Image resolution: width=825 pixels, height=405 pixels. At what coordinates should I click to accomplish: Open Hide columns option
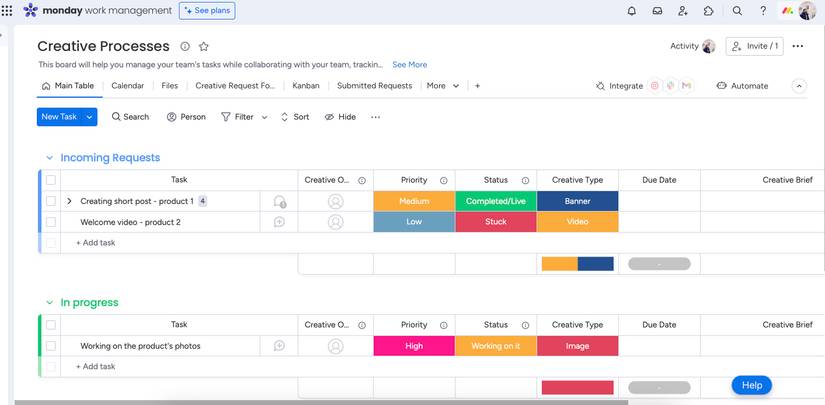(x=340, y=117)
